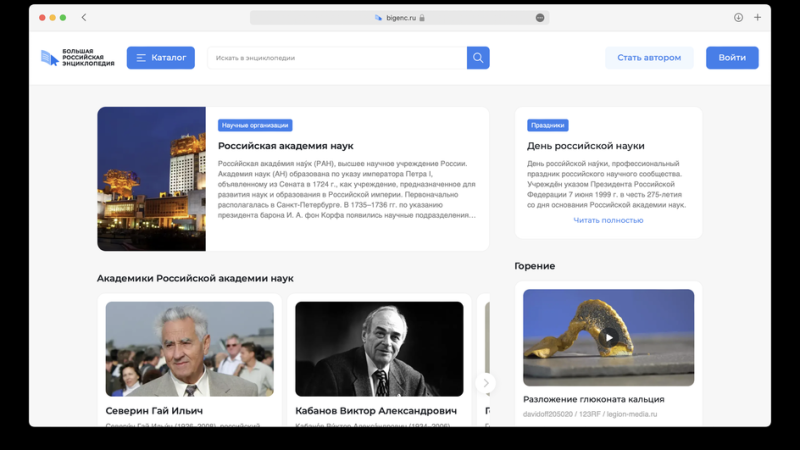This screenshot has height=450, width=800.
Task: Open the browser downloads icon
Action: click(x=738, y=17)
